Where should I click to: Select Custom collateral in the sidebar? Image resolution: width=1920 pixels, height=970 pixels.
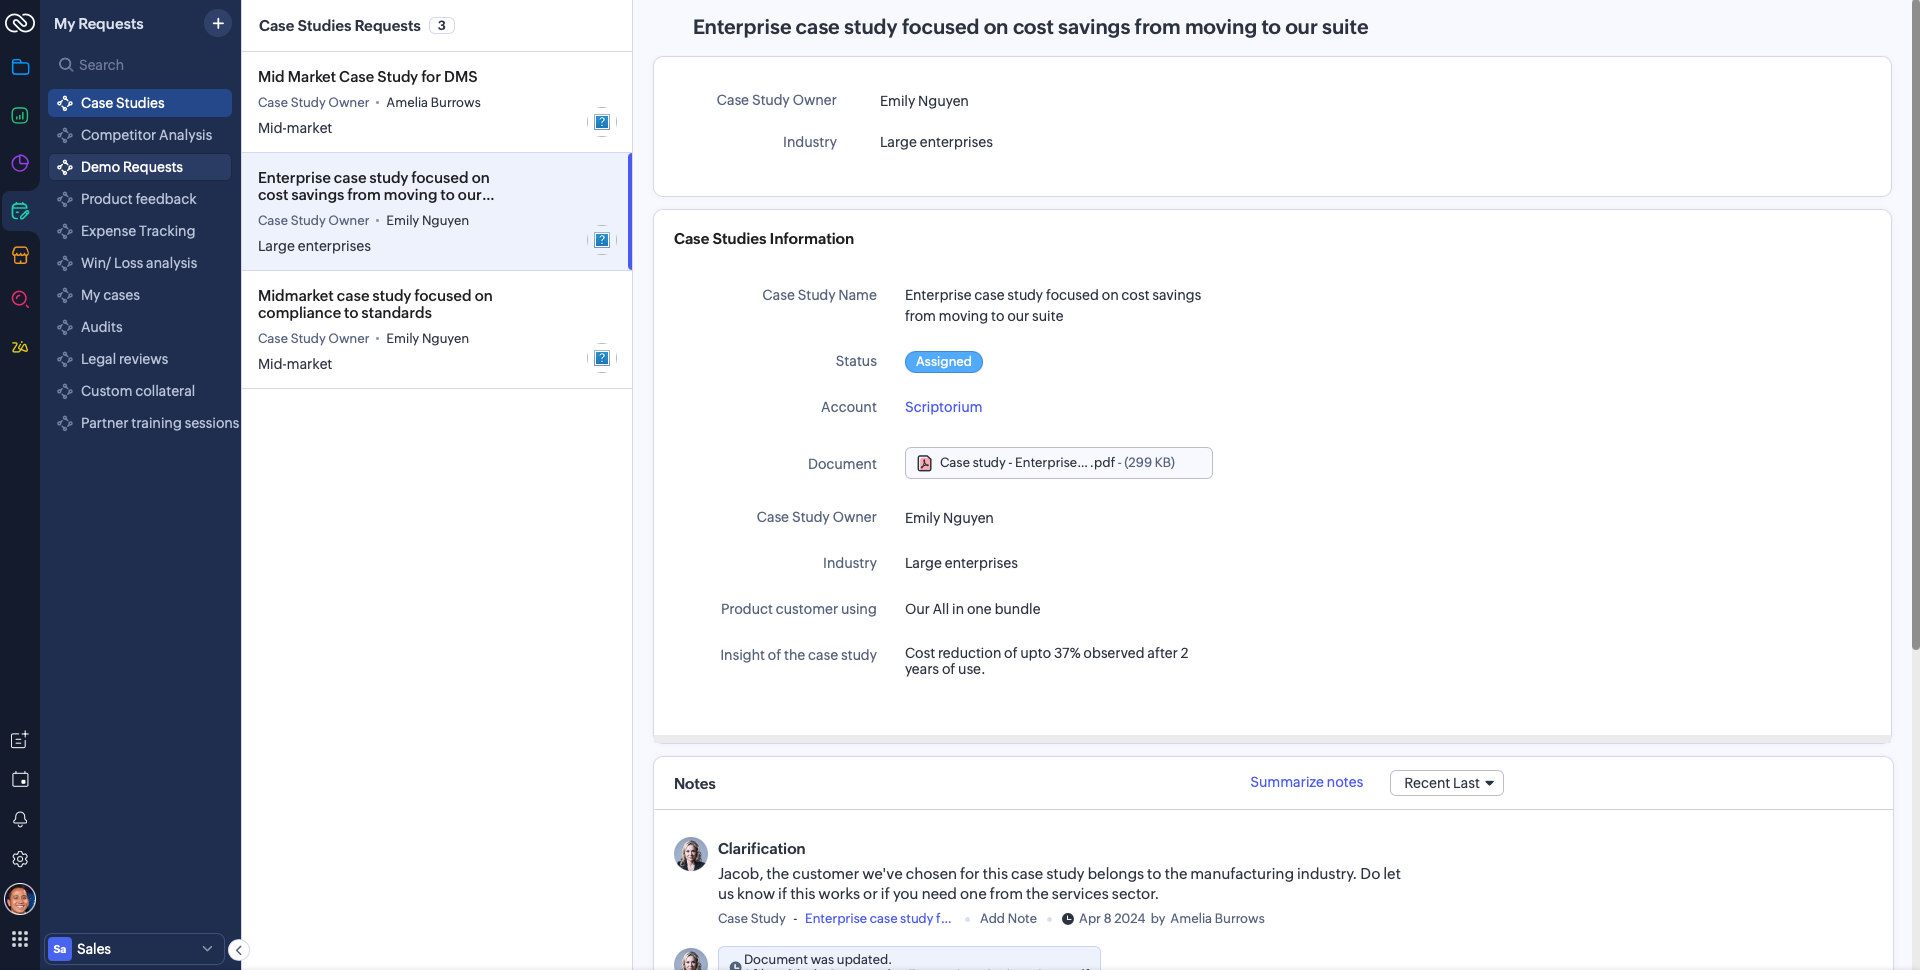click(x=140, y=391)
